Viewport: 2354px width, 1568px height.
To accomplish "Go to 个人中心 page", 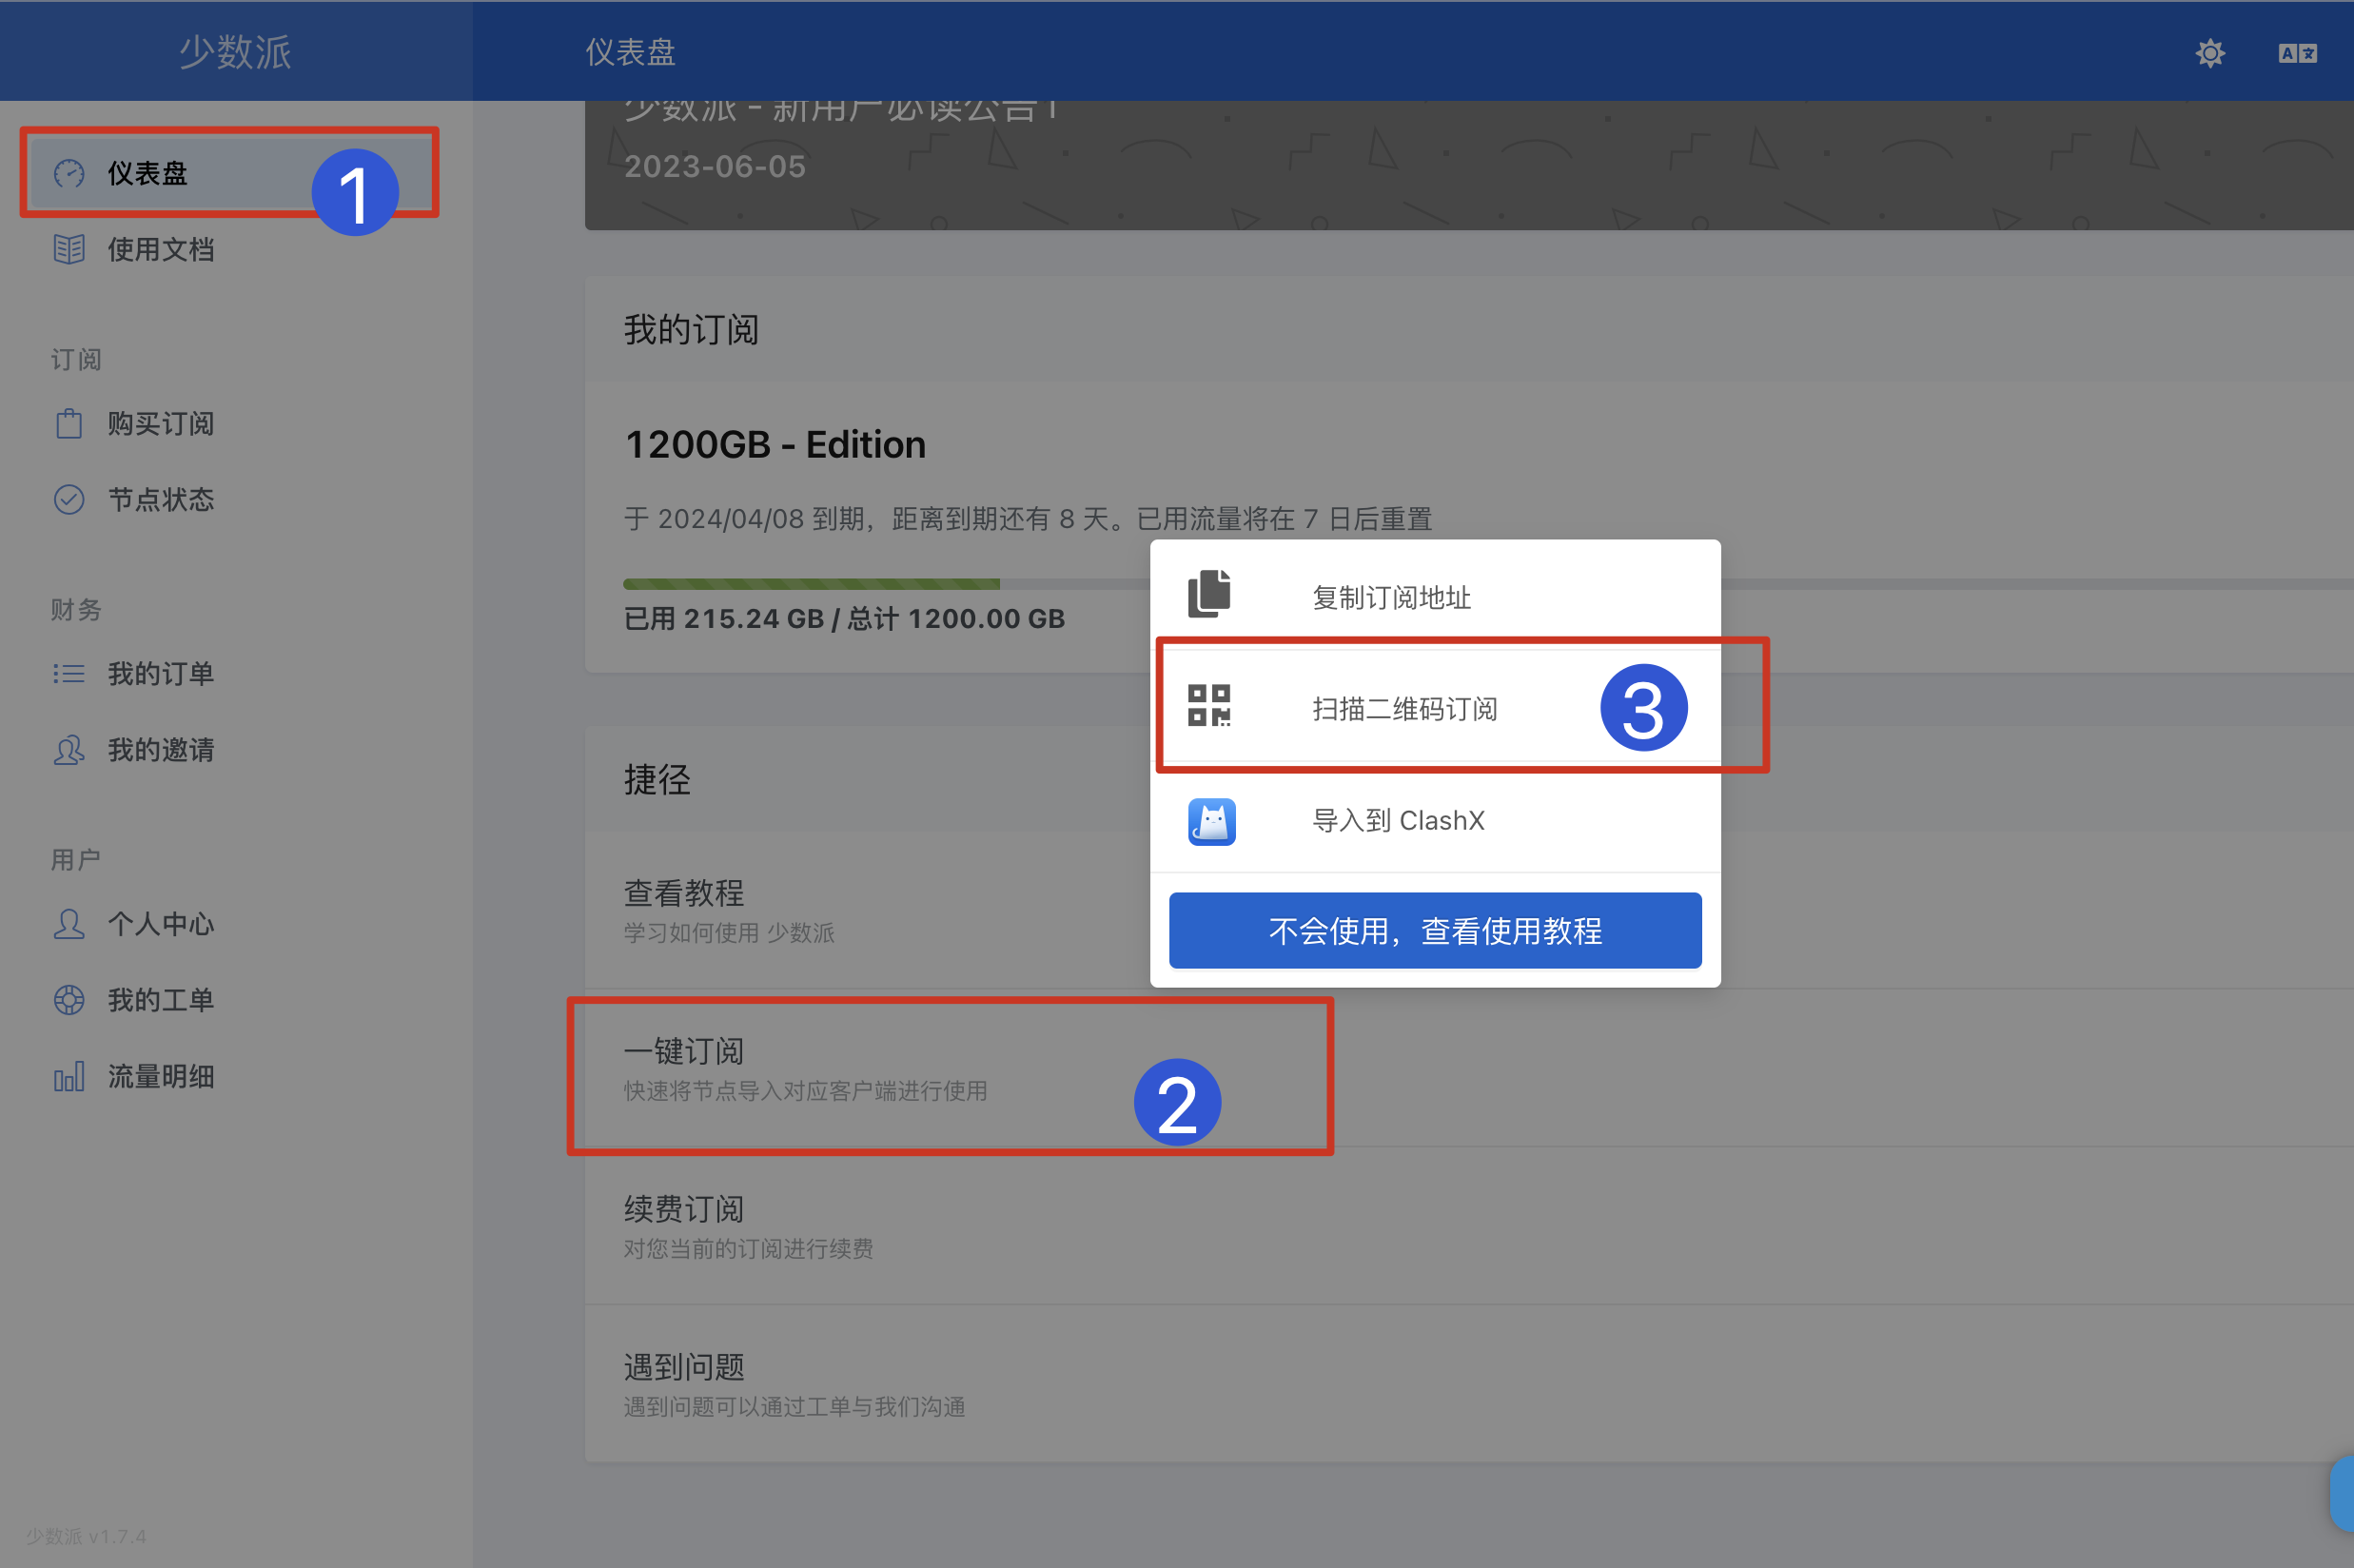I will point(160,924).
